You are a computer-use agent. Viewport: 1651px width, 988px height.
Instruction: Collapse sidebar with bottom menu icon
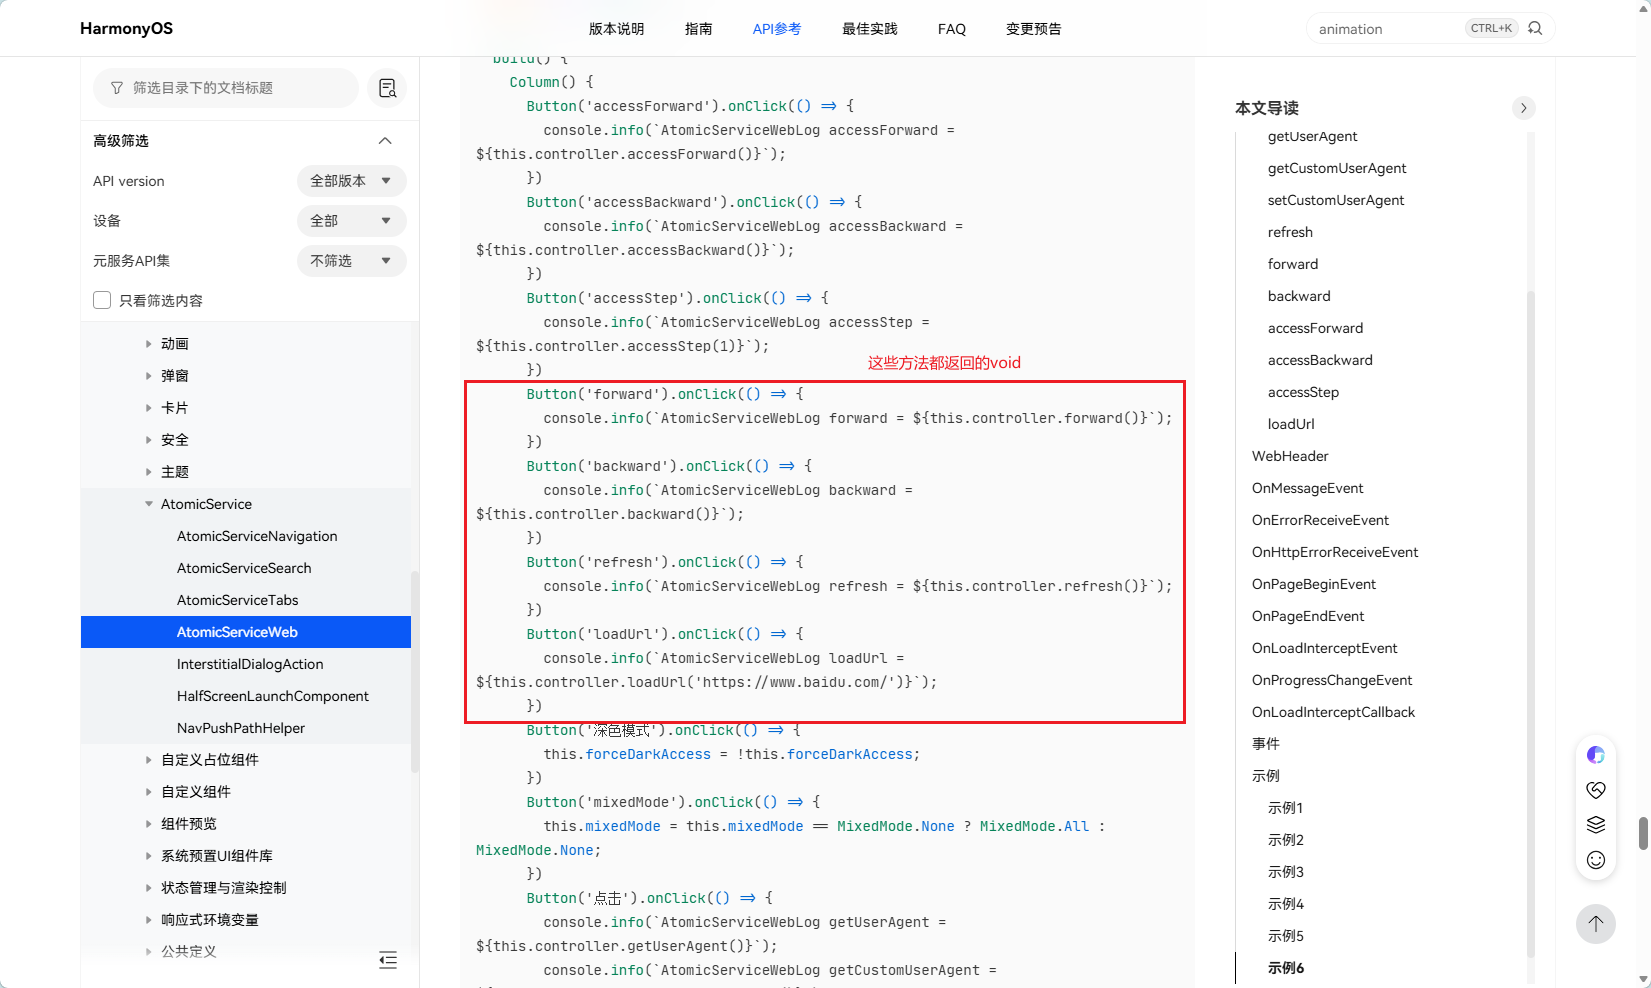pyautogui.click(x=388, y=960)
